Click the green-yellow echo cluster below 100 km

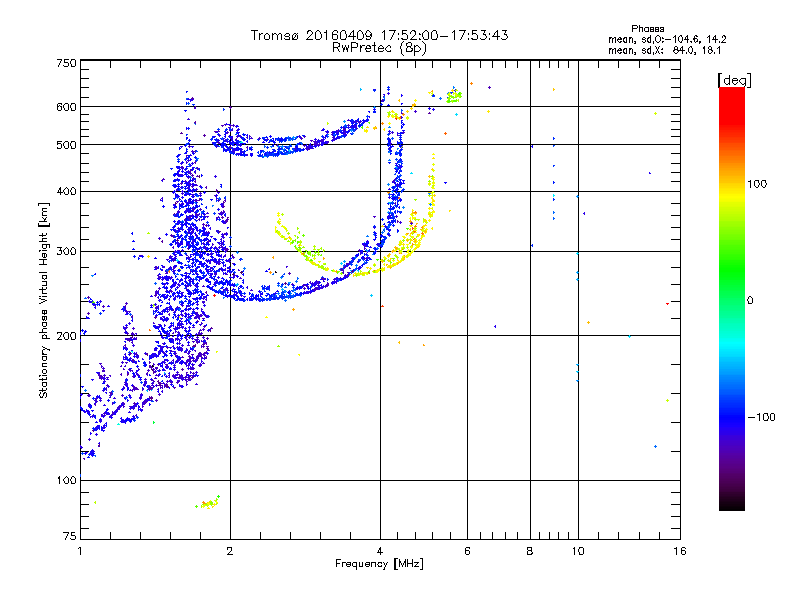208,503
